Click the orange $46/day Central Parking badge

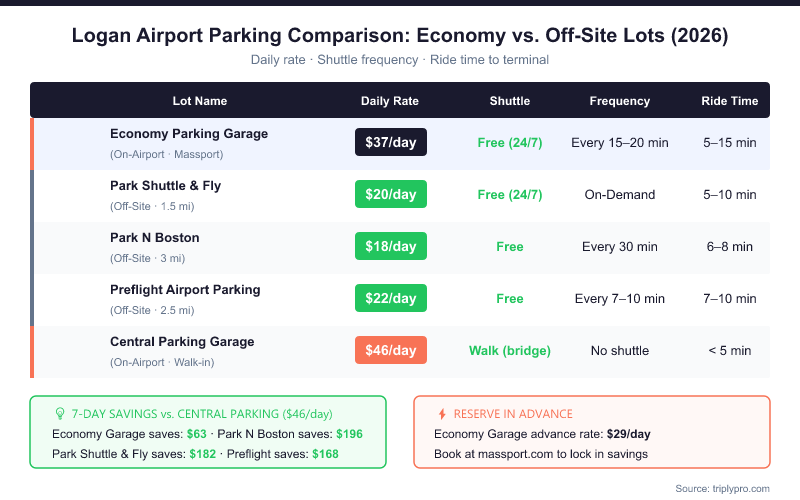[x=391, y=350]
